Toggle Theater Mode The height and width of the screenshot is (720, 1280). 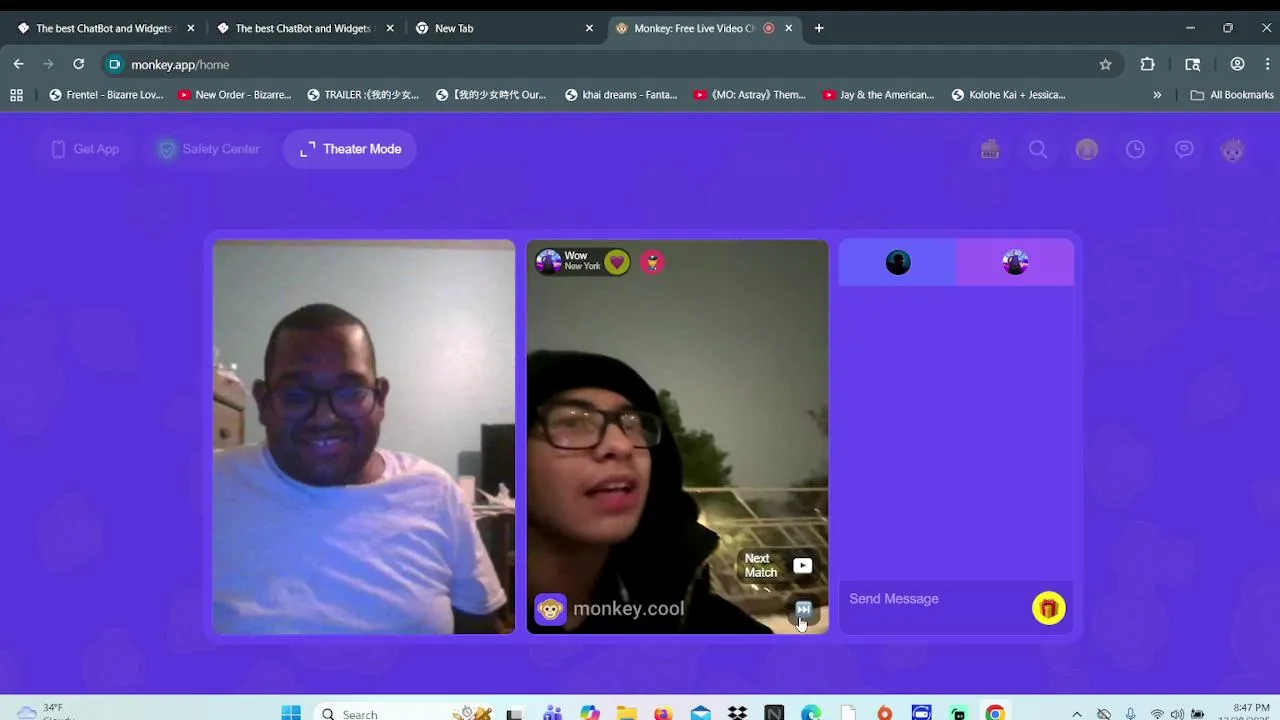click(x=350, y=149)
